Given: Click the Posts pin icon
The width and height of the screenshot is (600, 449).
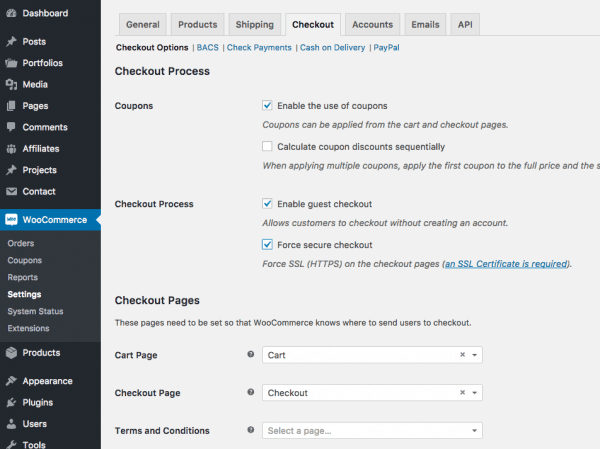Looking at the screenshot, I should [11, 42].
